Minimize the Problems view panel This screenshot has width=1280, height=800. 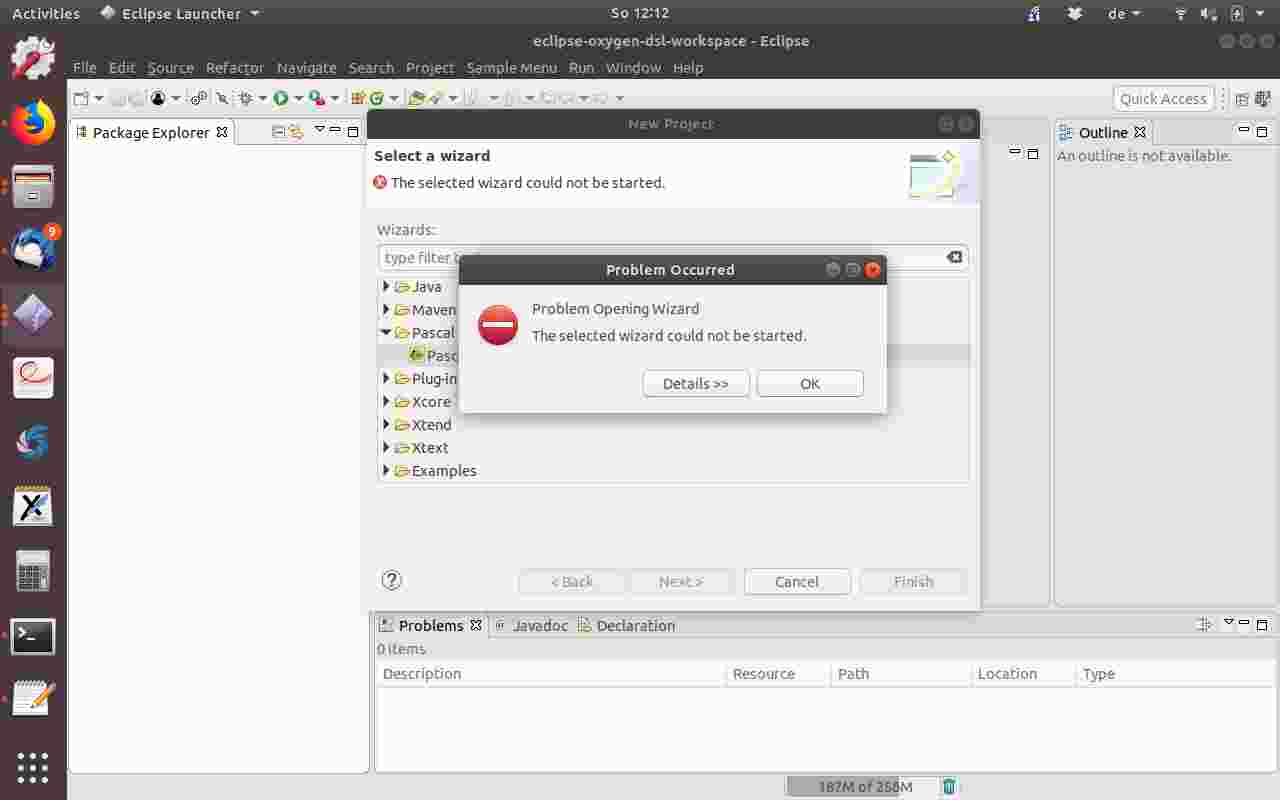[1245, 623]
